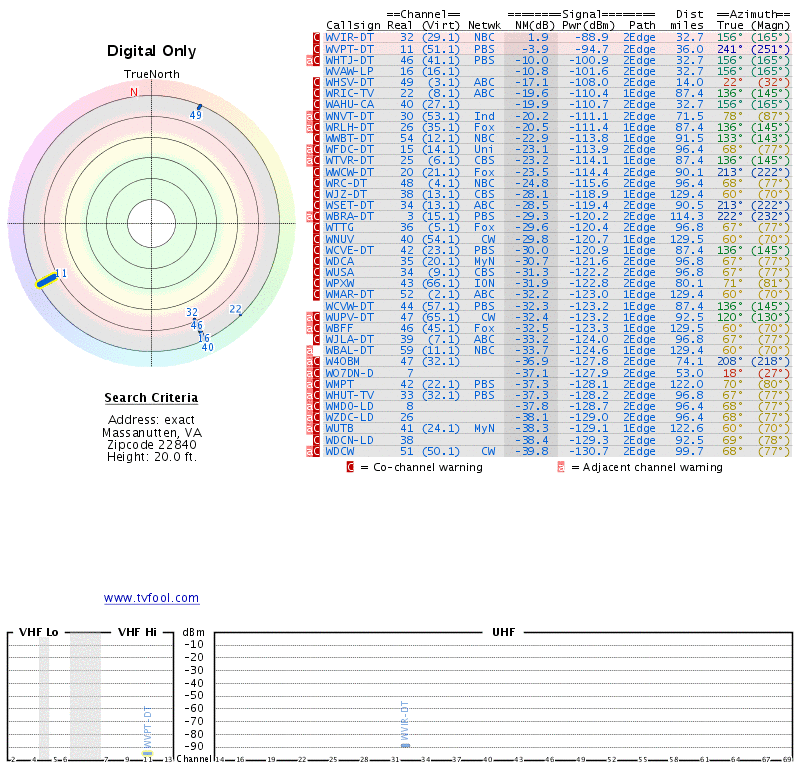
Task: Open the www.tvfool.com link
Action: (x=151, y=598)
